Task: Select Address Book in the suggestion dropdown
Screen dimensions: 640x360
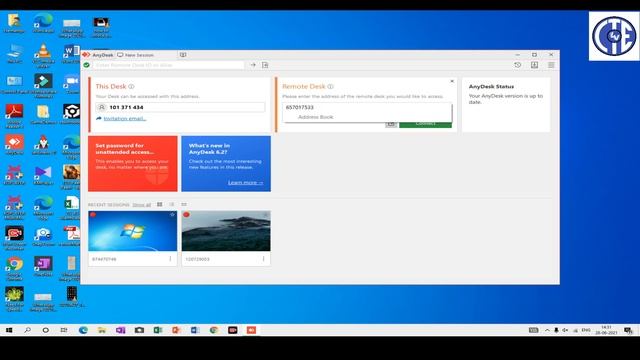Action: coord(316,117)
